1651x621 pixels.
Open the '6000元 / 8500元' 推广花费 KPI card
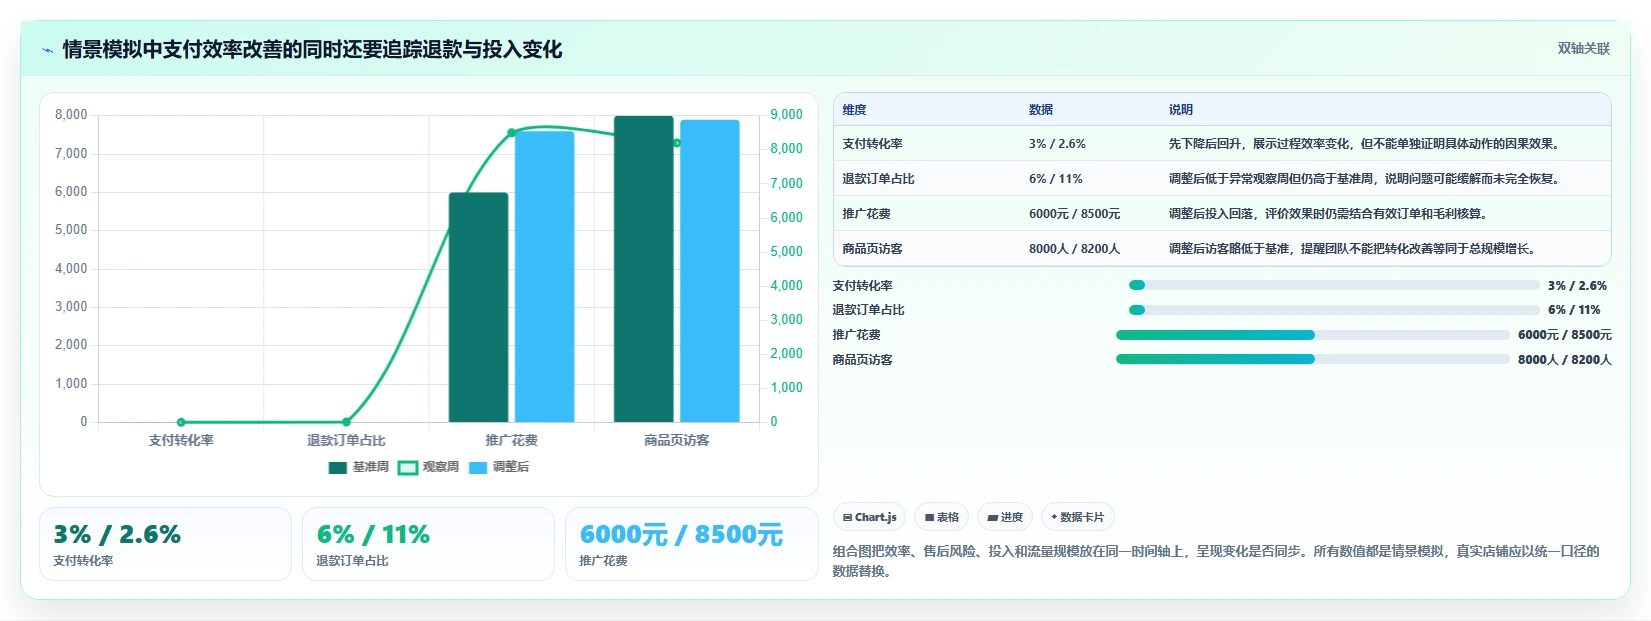pos(691,544)
